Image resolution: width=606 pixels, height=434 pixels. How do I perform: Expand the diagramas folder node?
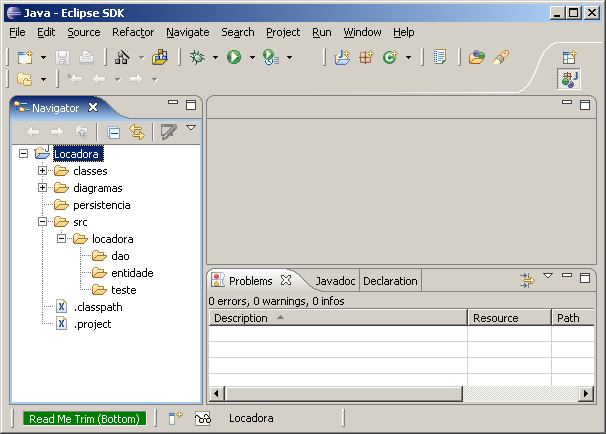point(43,188)
